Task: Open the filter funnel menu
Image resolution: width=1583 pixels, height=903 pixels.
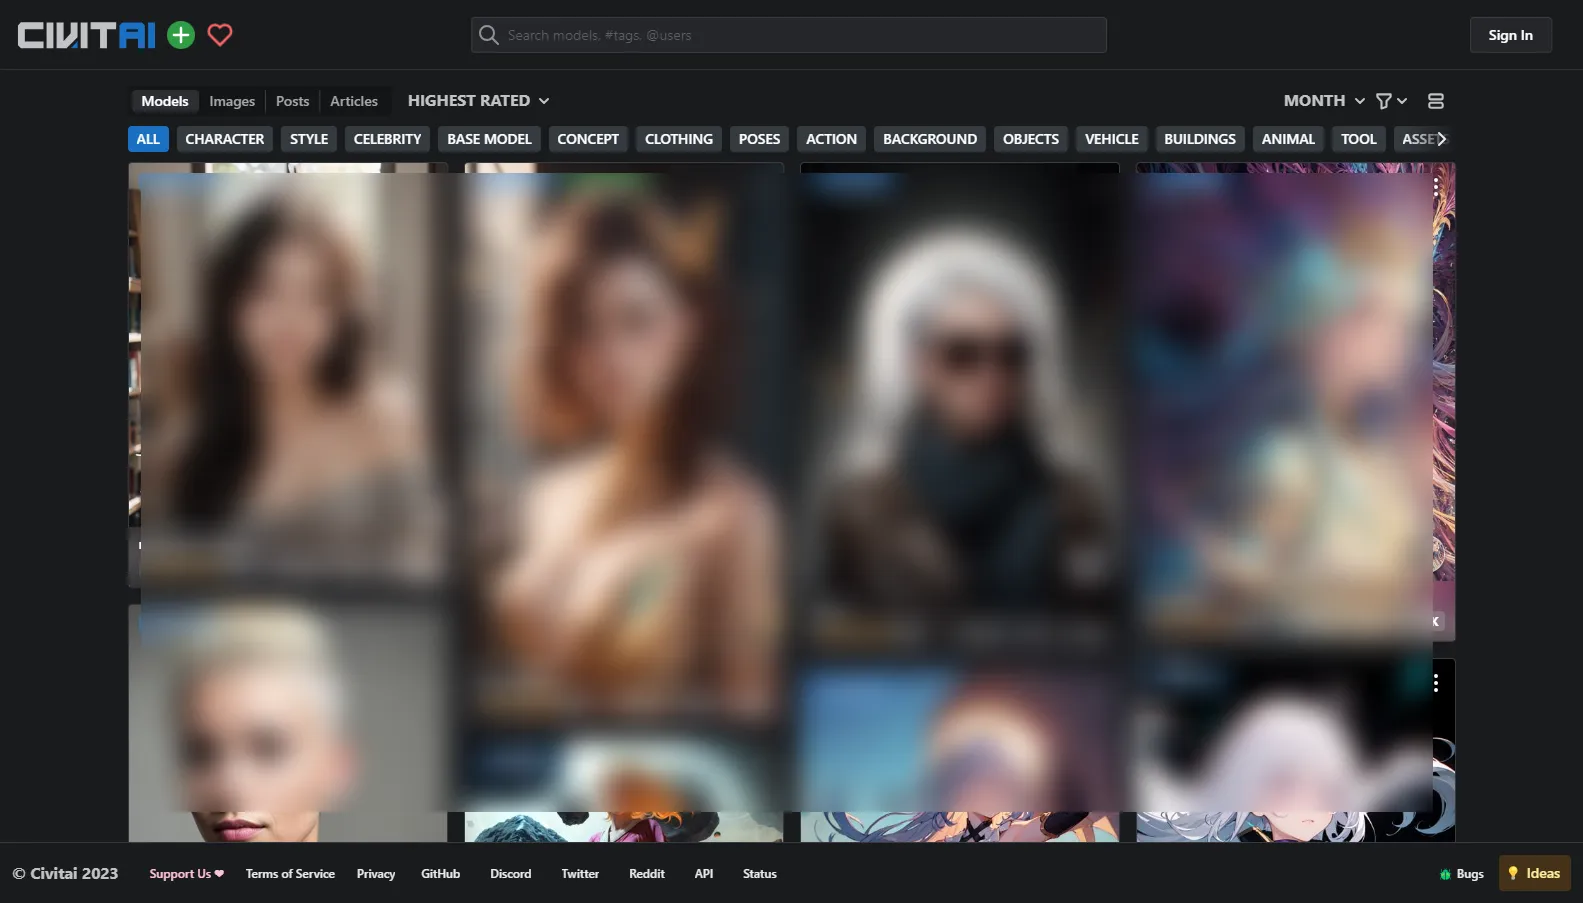Action: click(1390, 101)
